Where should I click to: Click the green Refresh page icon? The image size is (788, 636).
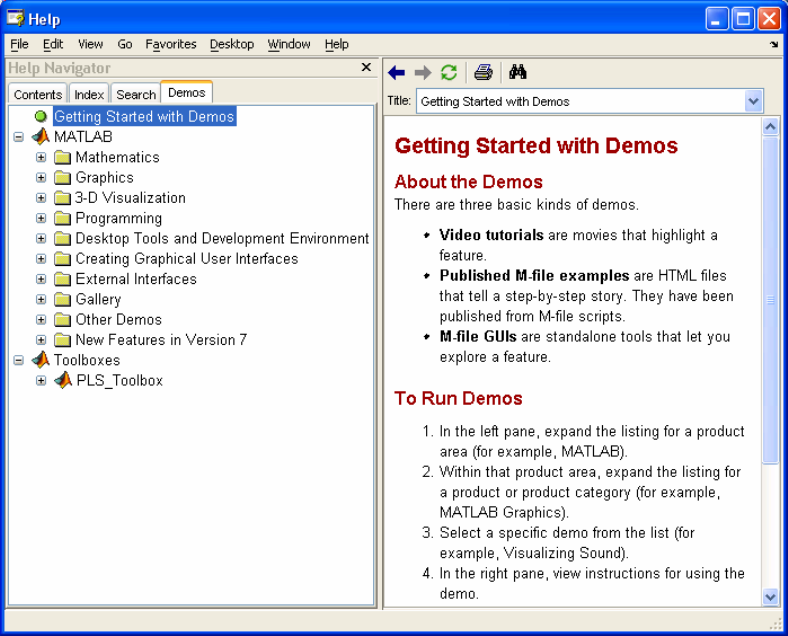click(449, 72)
